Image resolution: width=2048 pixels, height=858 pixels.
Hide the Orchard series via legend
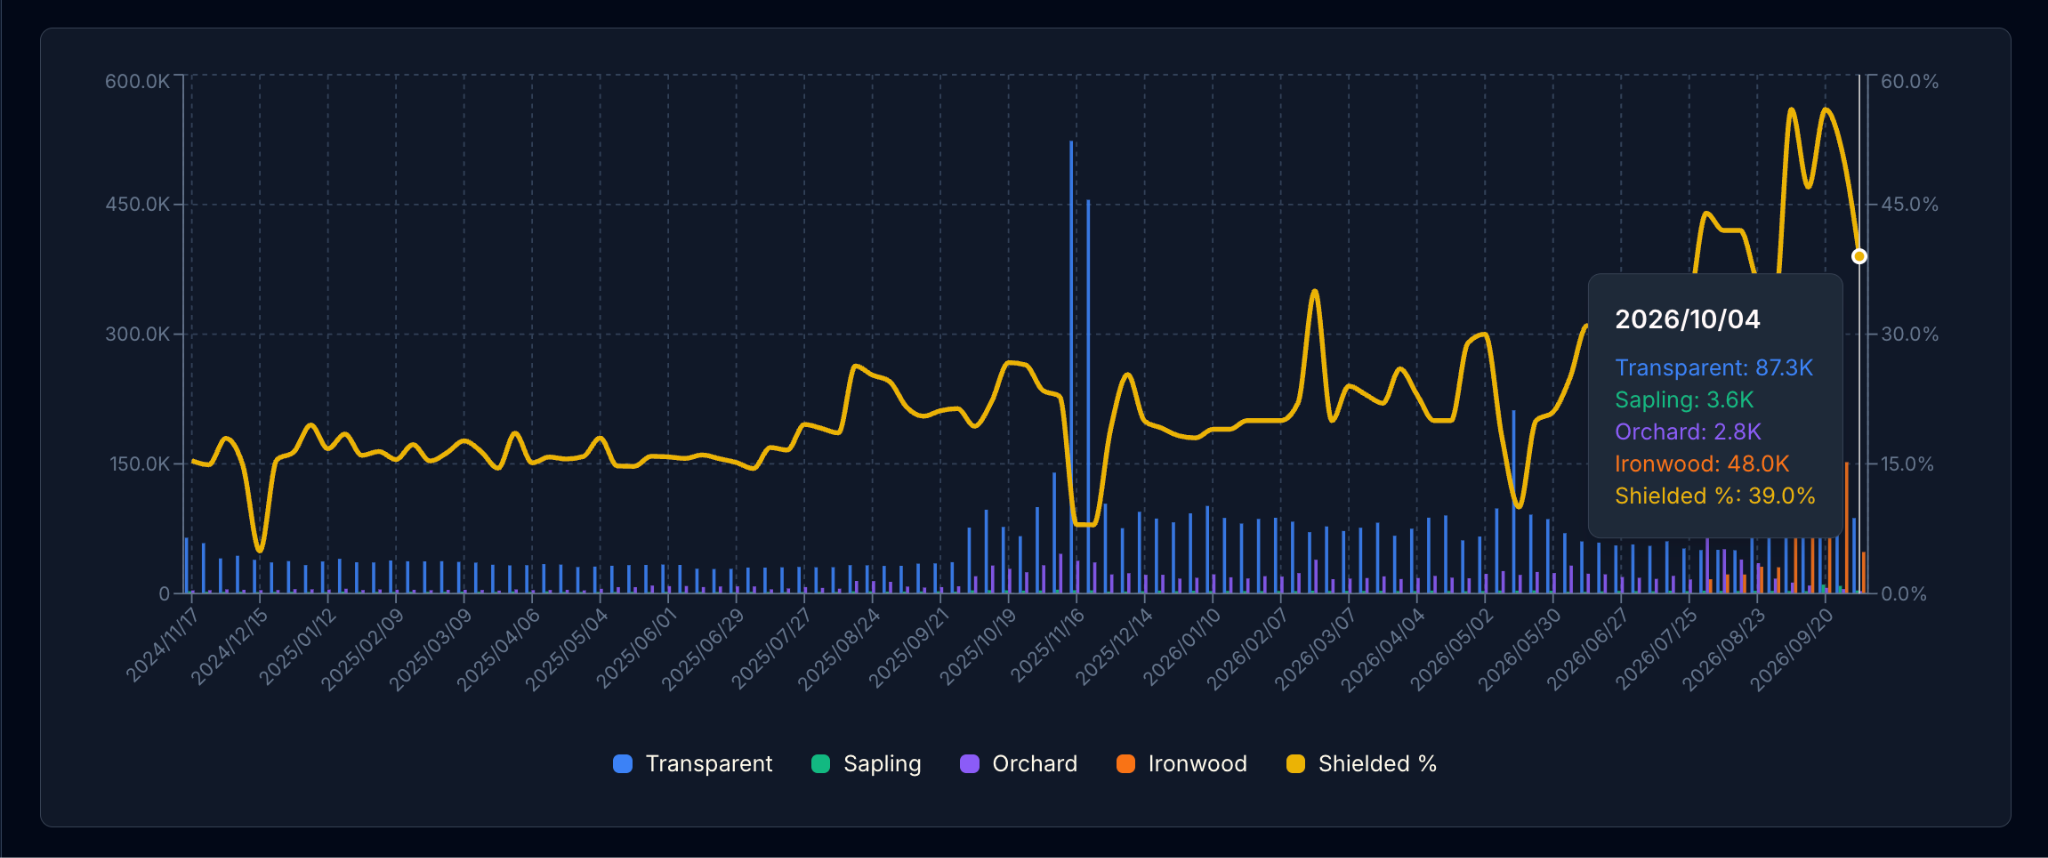pyautogui.click(x=1019, y=764)
